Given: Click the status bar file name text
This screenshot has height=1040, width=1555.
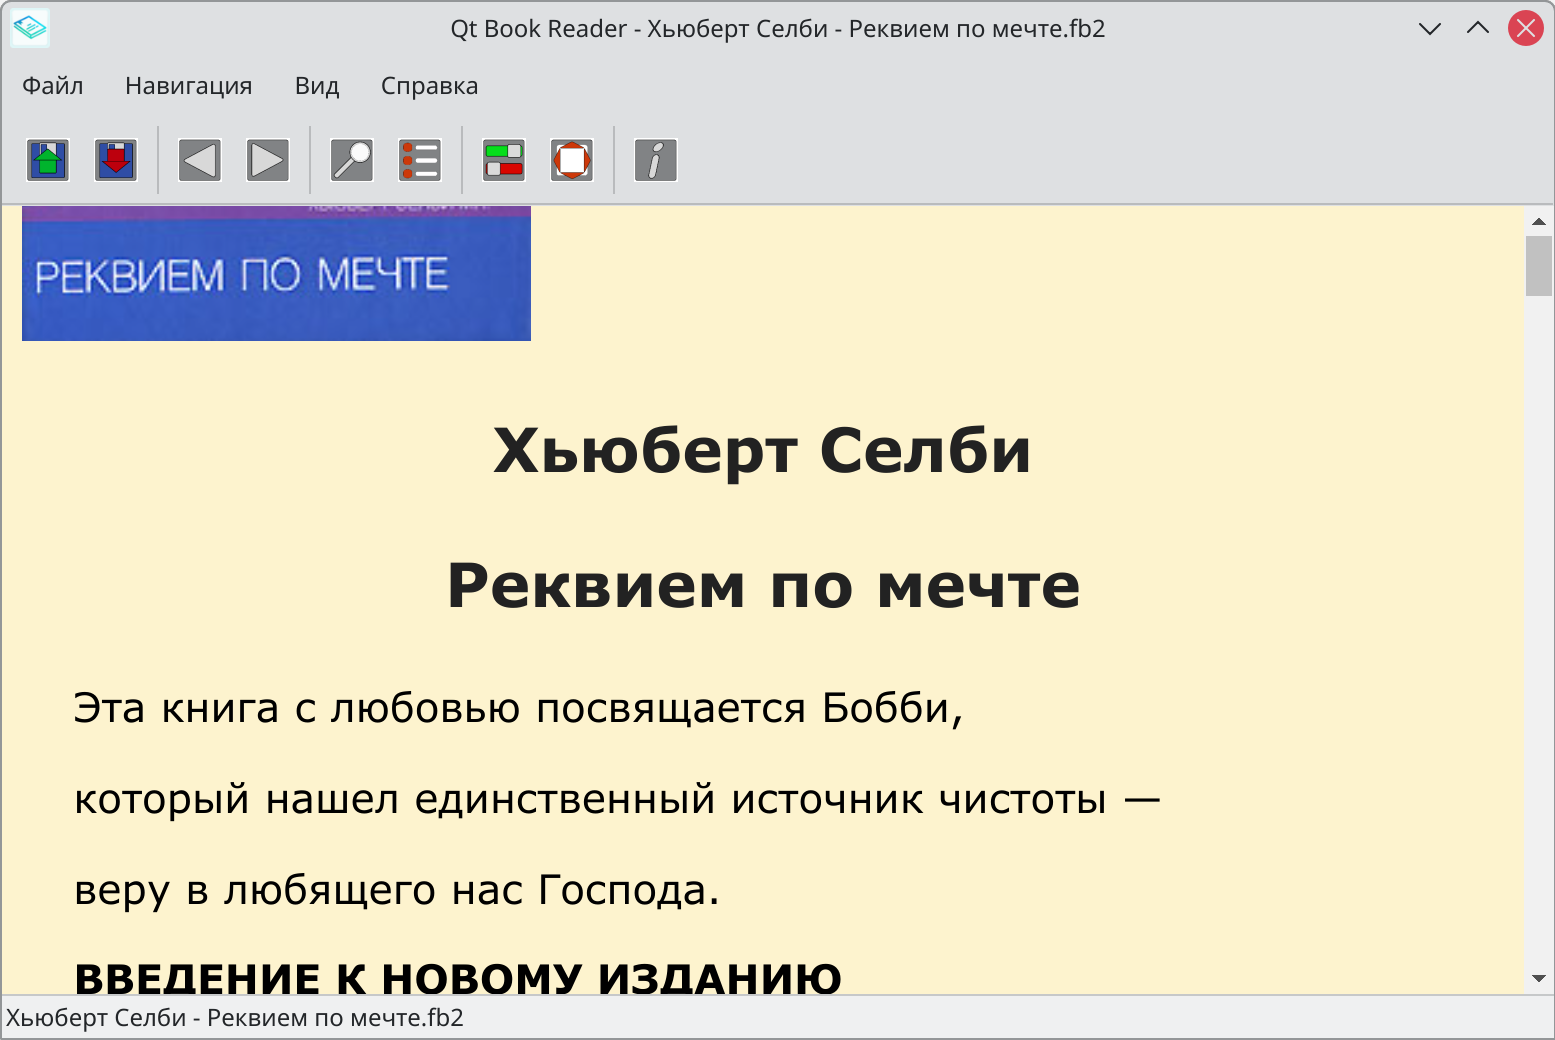Looking at the screenshot, I should pos(235,1018).
